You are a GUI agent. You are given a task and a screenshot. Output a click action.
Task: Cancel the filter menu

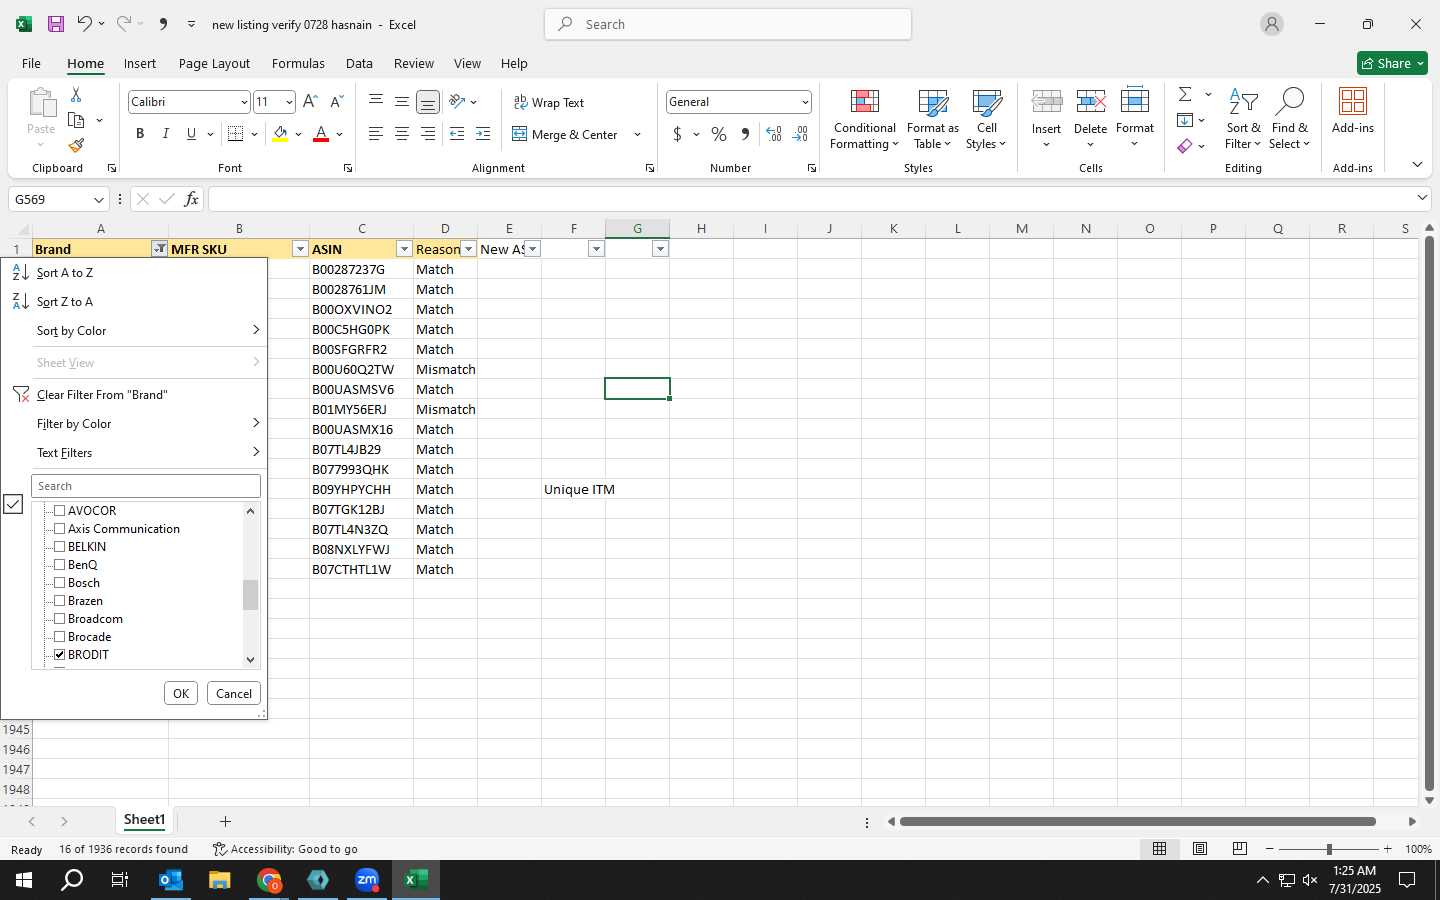[x=234, y=693]
